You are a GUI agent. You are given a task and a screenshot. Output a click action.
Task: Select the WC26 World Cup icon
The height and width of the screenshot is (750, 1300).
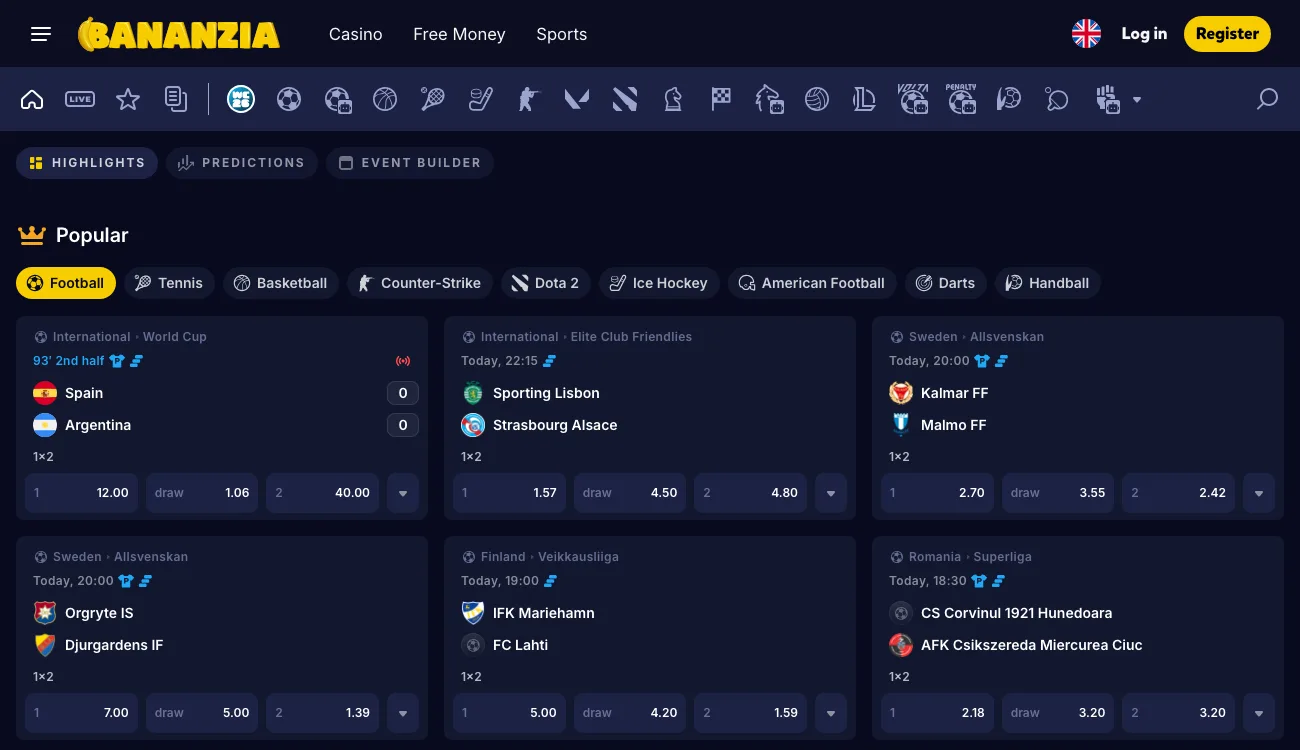(241, 99)
